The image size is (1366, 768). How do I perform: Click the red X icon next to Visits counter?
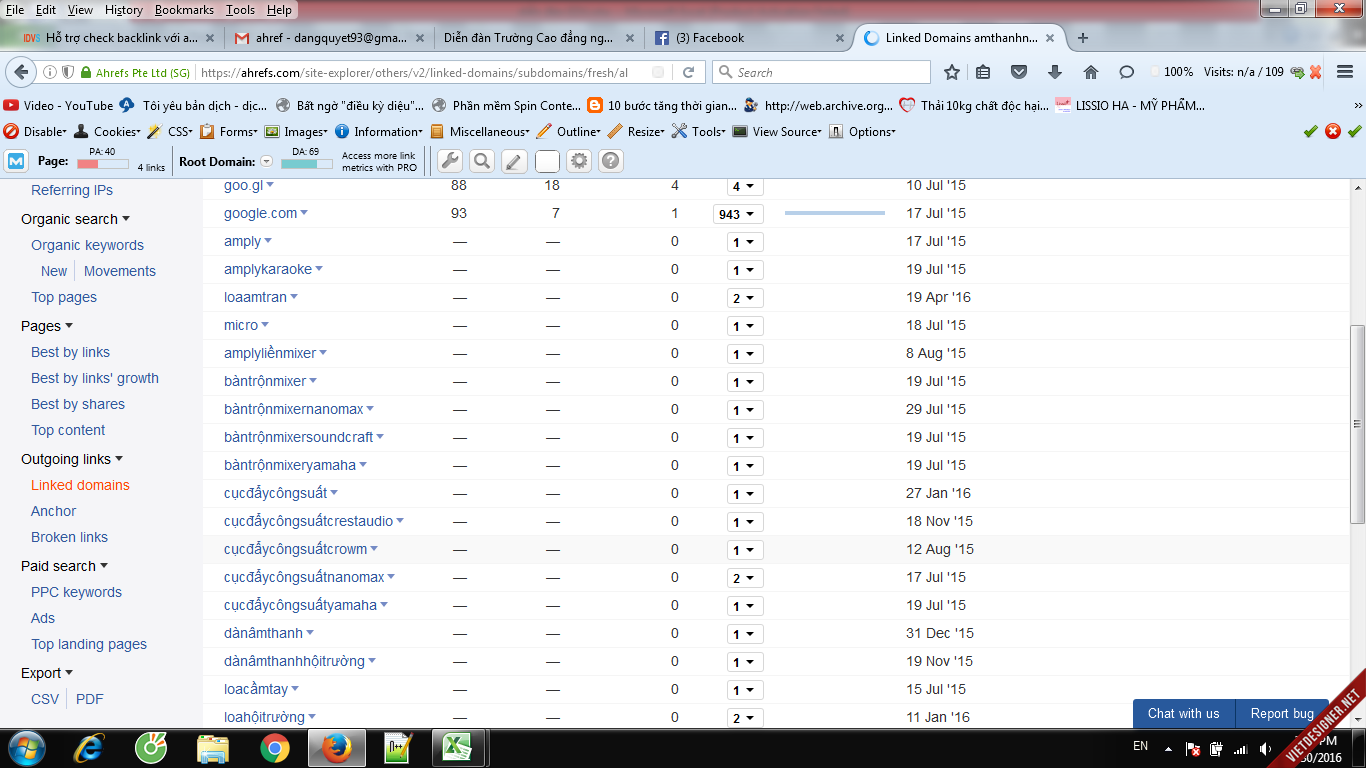[1316, 72]
